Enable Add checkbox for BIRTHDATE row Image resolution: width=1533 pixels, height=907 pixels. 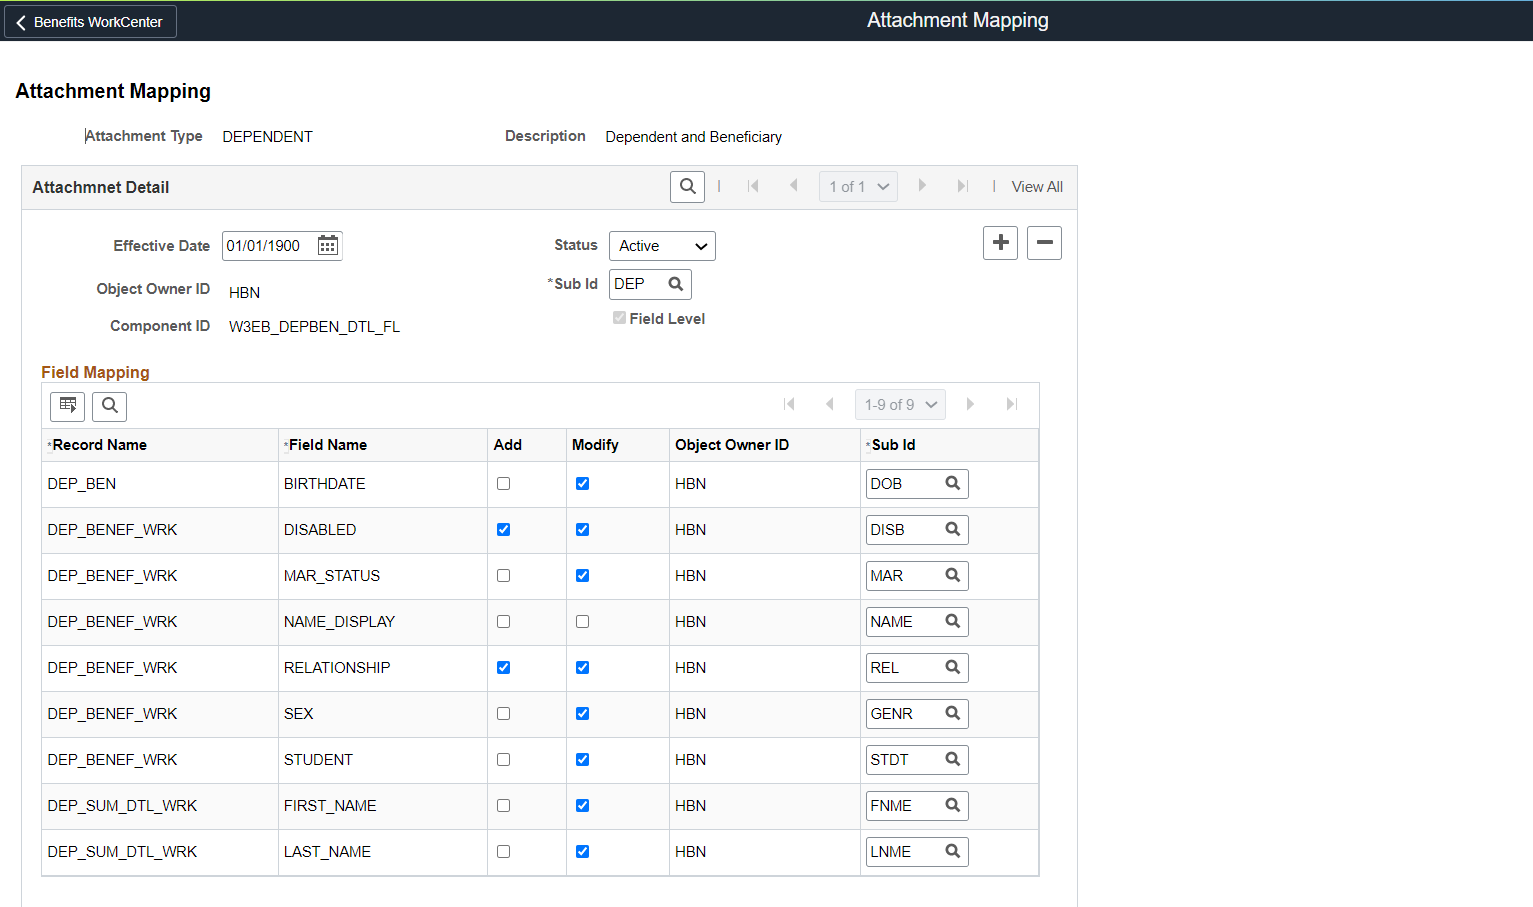click(504, 484)
